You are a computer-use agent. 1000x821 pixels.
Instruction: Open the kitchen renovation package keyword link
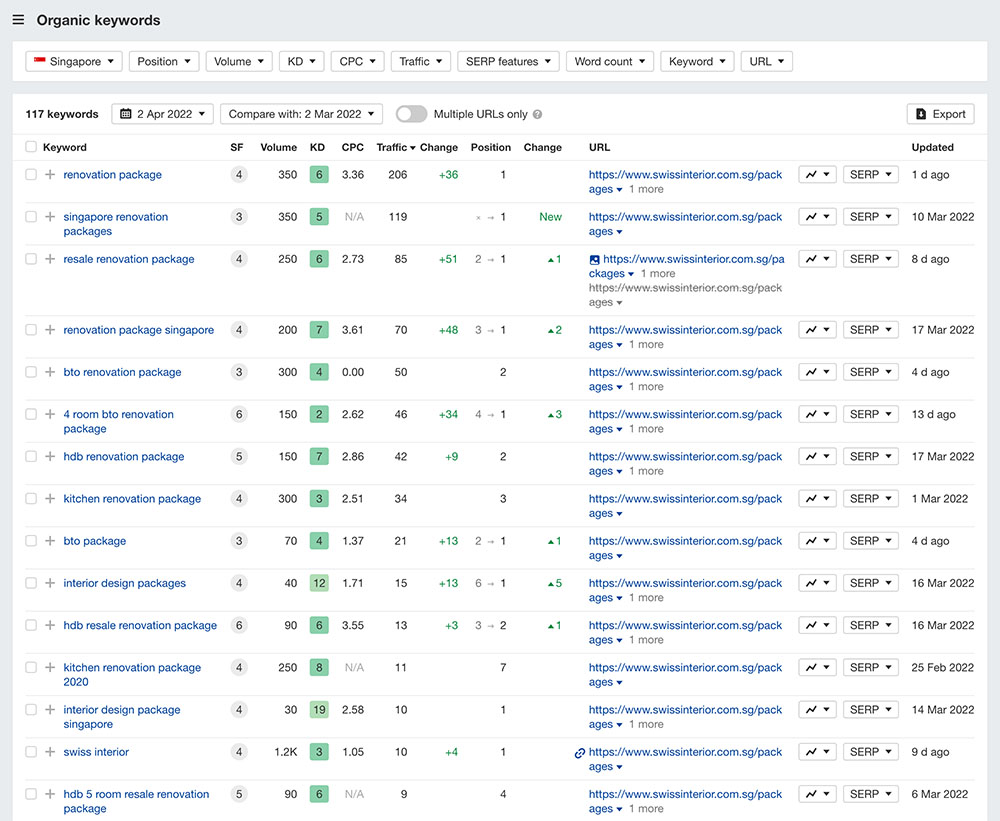pos(132,499)
